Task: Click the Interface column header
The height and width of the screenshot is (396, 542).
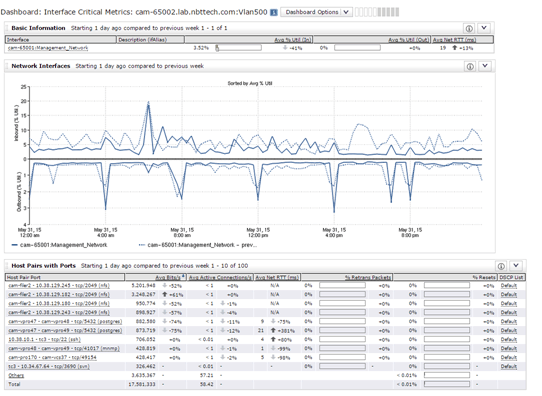Action: pyautogui.click(x=18, y=40)
